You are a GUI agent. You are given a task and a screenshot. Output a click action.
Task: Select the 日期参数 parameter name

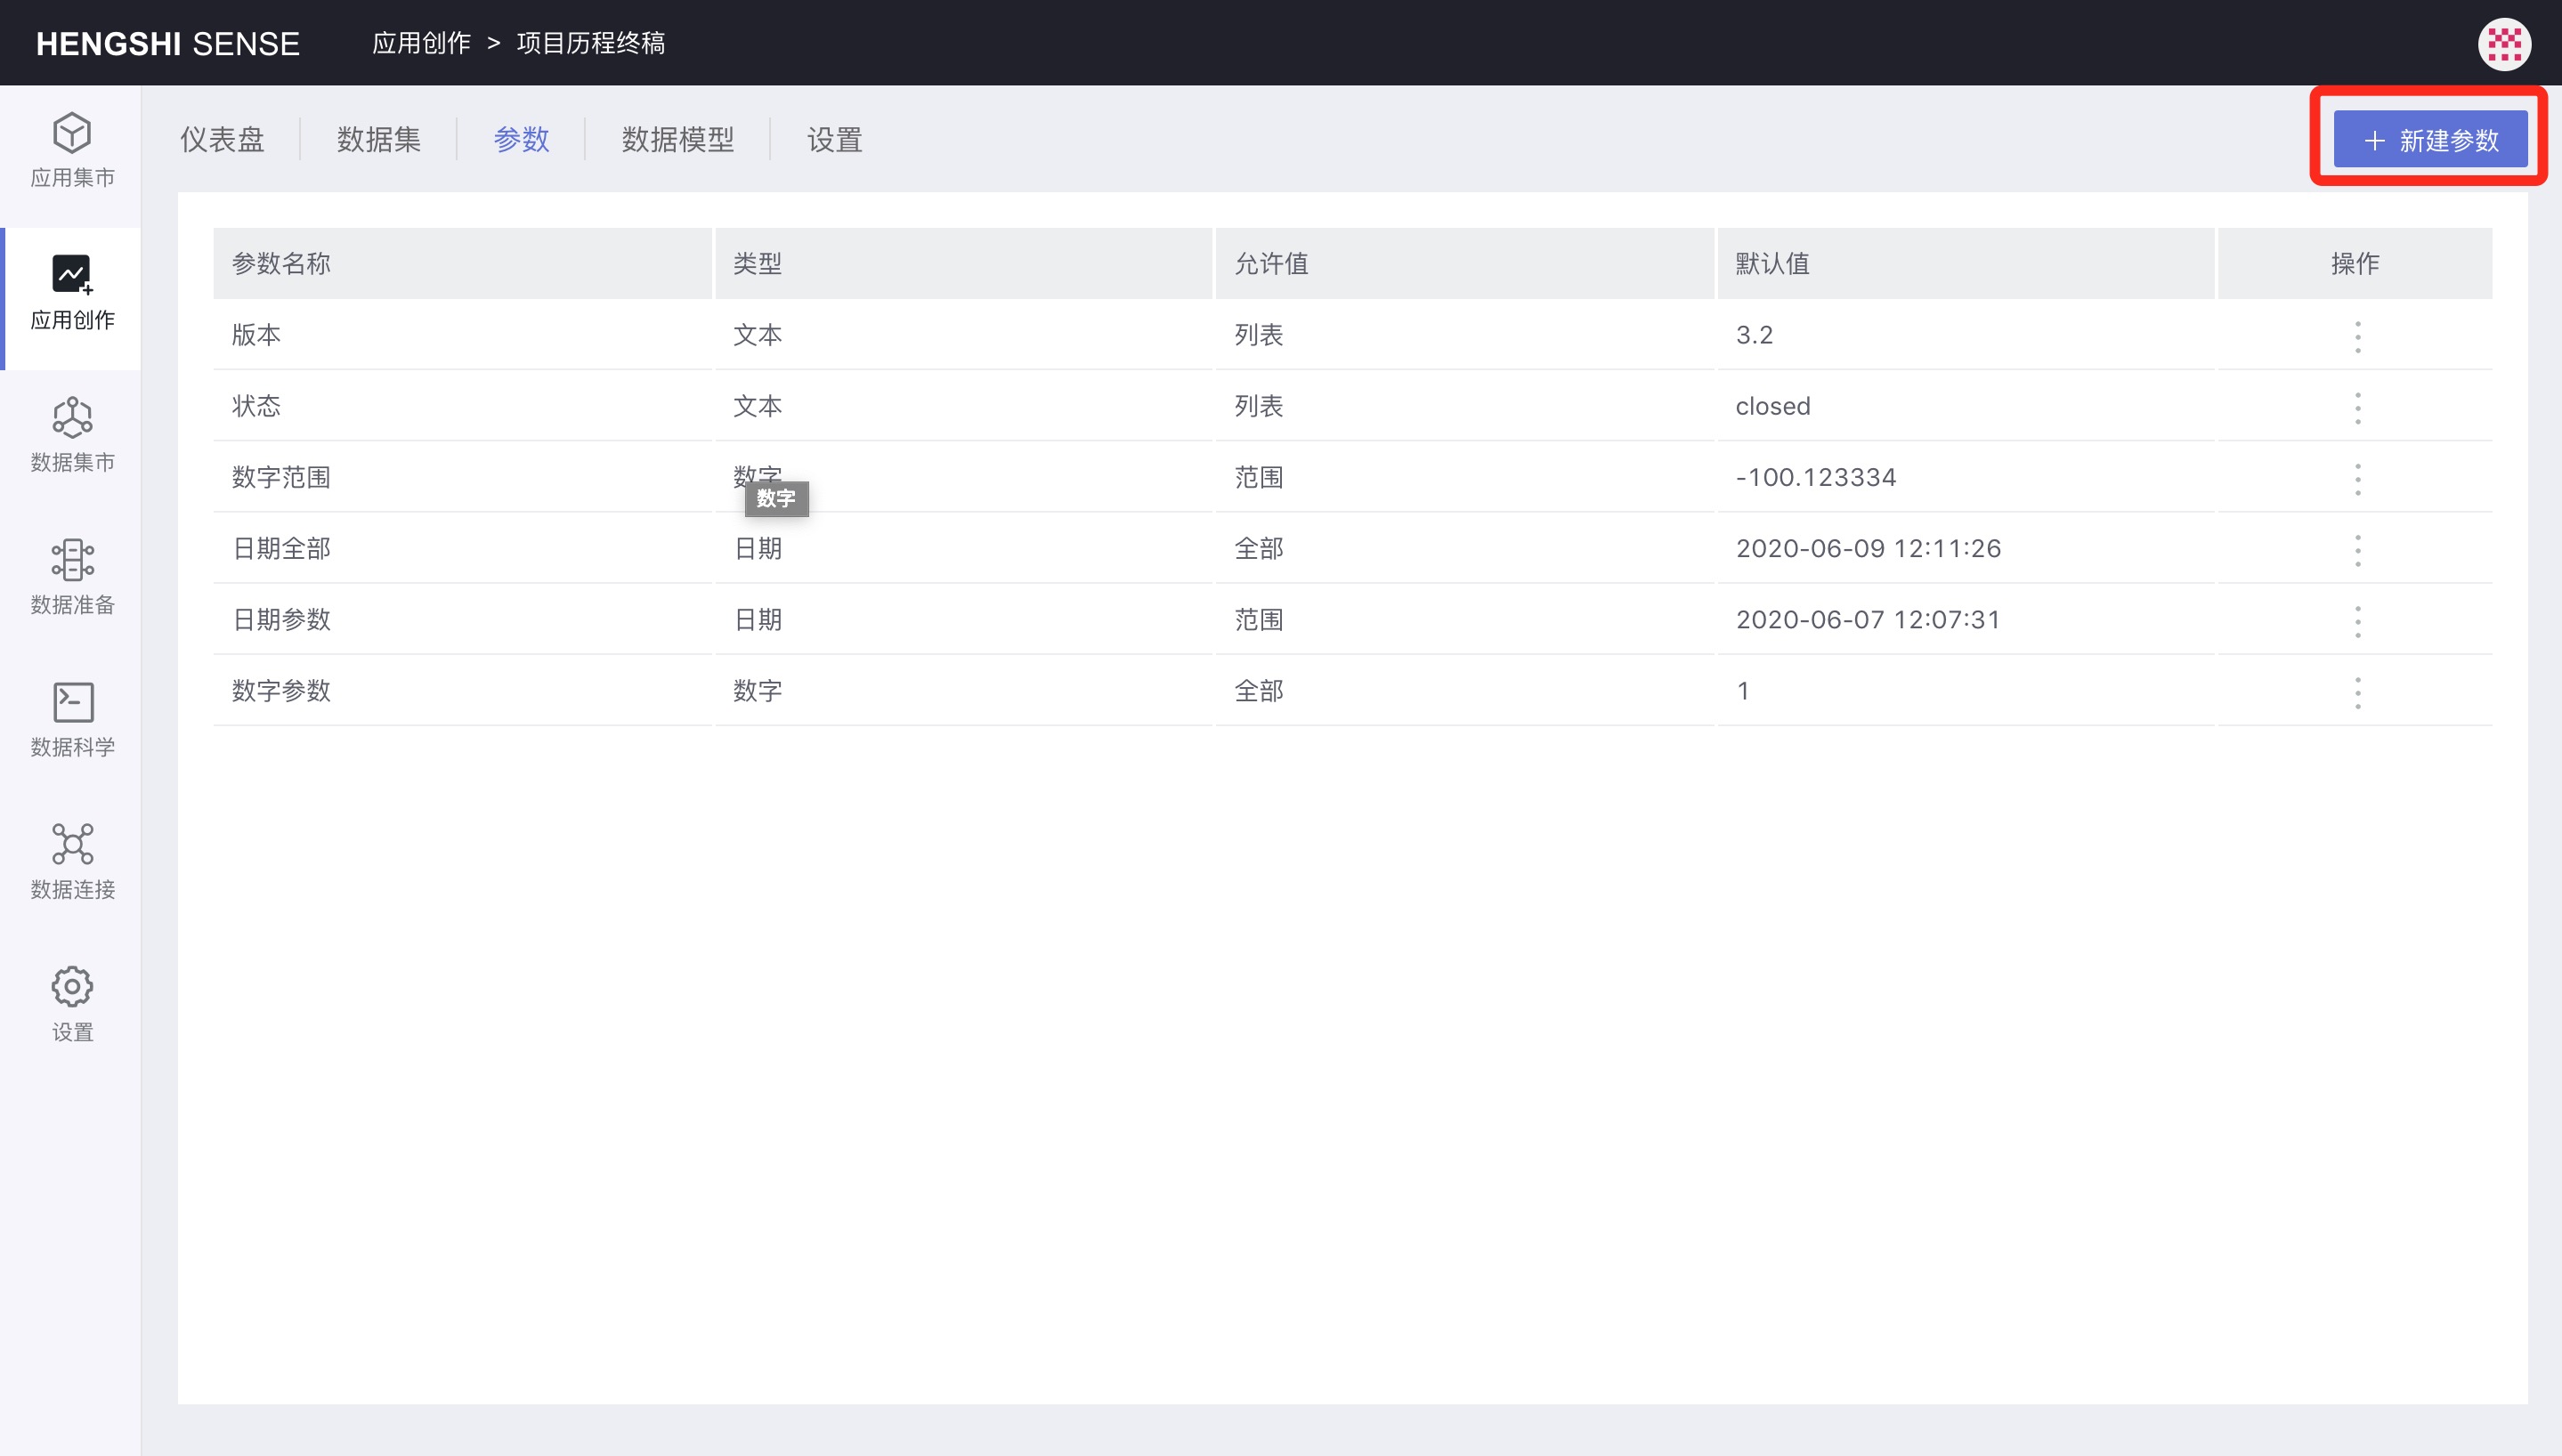(281, 619)
